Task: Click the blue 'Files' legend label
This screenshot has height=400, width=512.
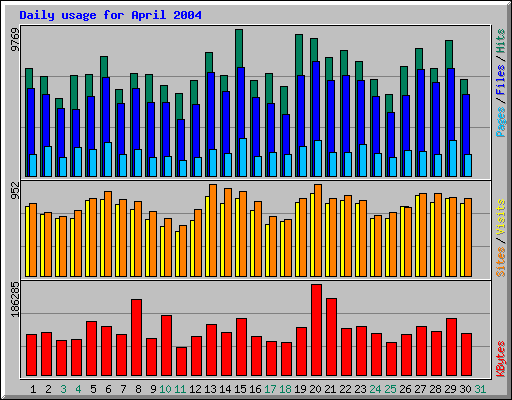Action: (500, 80)
